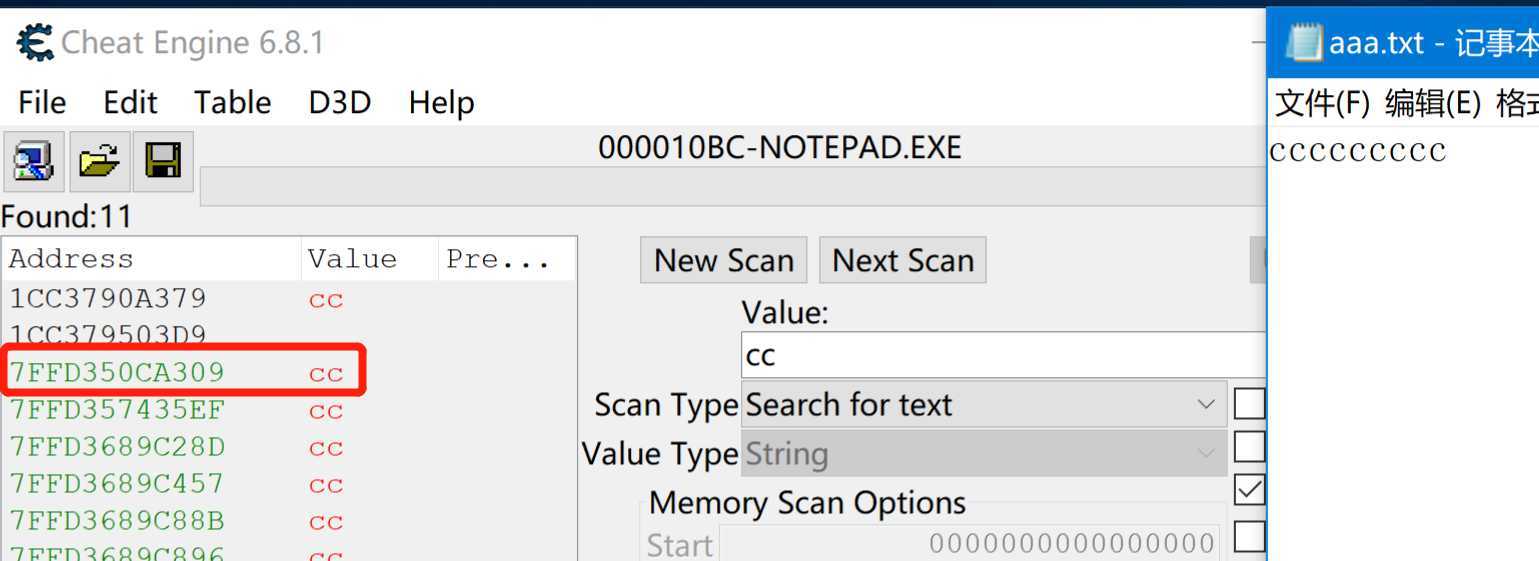Click the floppy disk save icon
The height and width of the screenshot is (561, 1539).
click(163, 161)
